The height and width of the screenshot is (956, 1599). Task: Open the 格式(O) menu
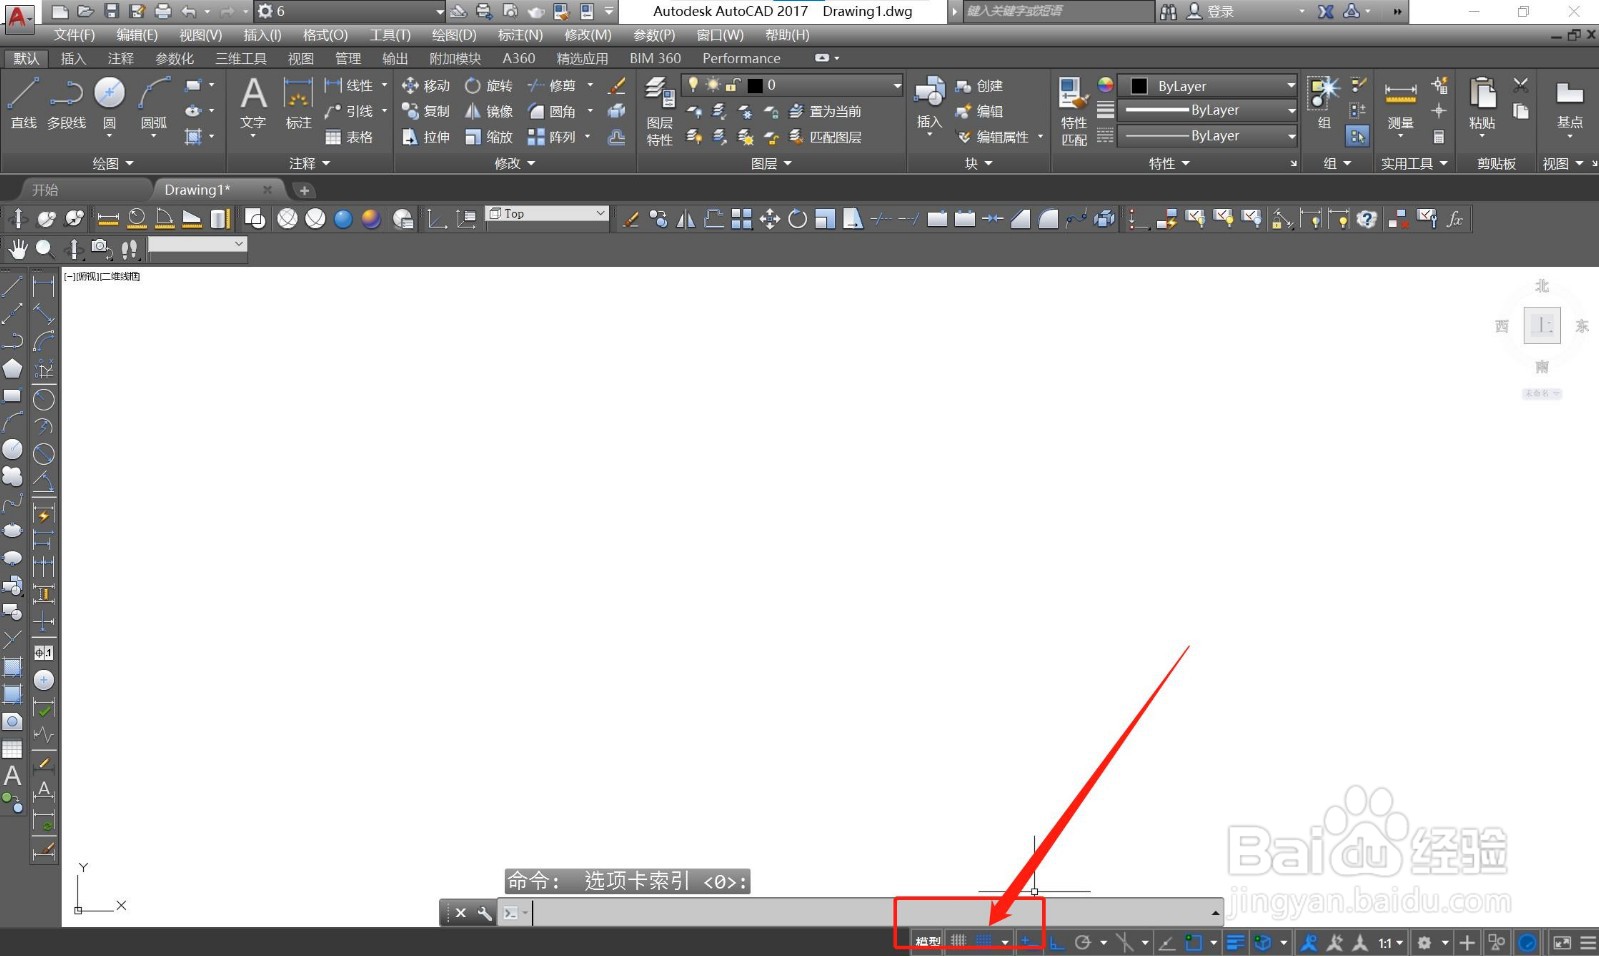click(325, 35)
